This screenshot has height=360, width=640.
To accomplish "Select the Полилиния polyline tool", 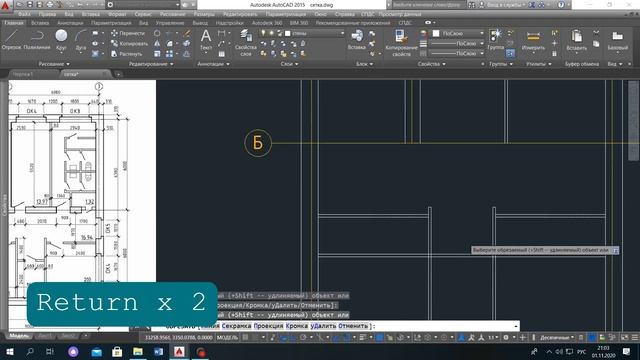I will coord(37,40).
